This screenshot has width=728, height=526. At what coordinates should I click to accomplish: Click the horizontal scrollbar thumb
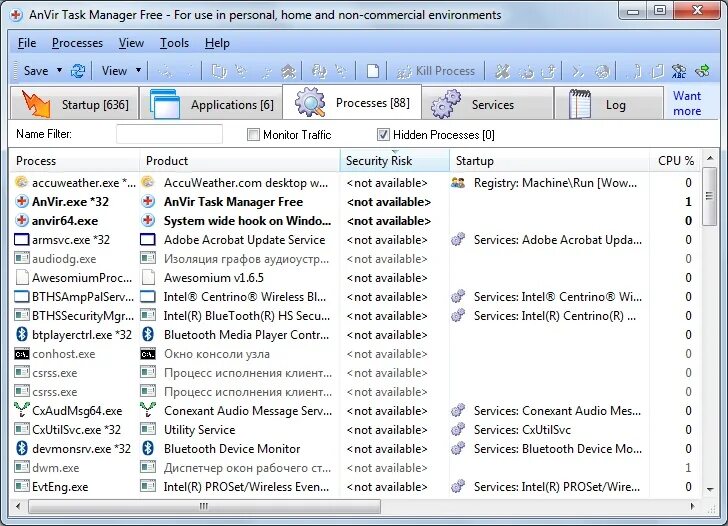click(204, 506)
